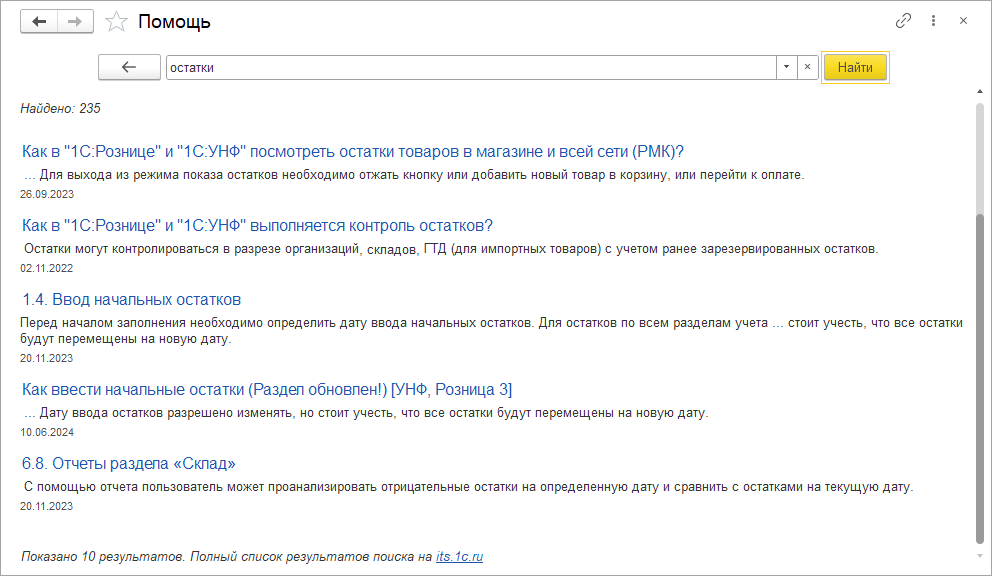Click the search field containing остатки
The width and height of the screenshot is (992, 576).
pos(470,67)
